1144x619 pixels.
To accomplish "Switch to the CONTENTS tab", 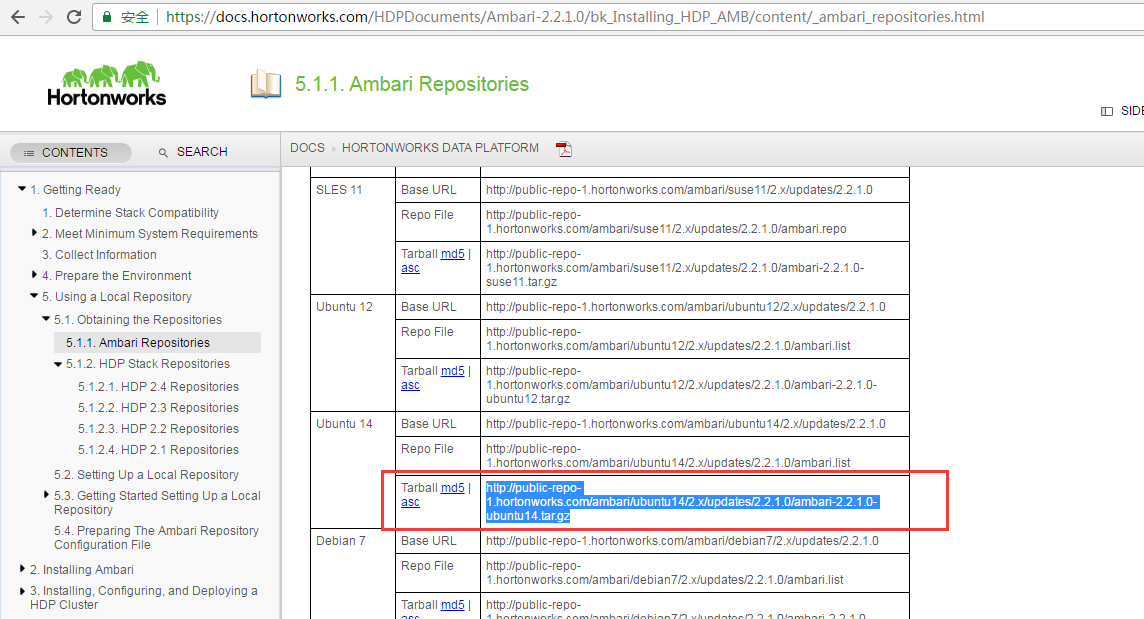I will [71, 153].
